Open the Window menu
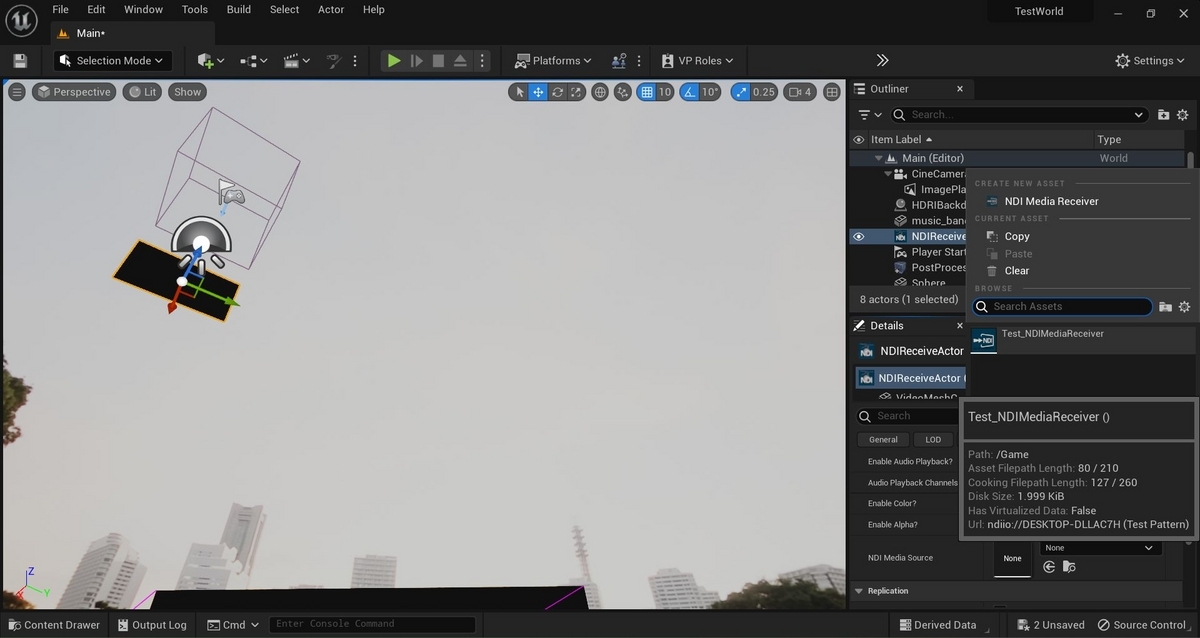This screenshot has height=638, width=1200. pos(143,10)
